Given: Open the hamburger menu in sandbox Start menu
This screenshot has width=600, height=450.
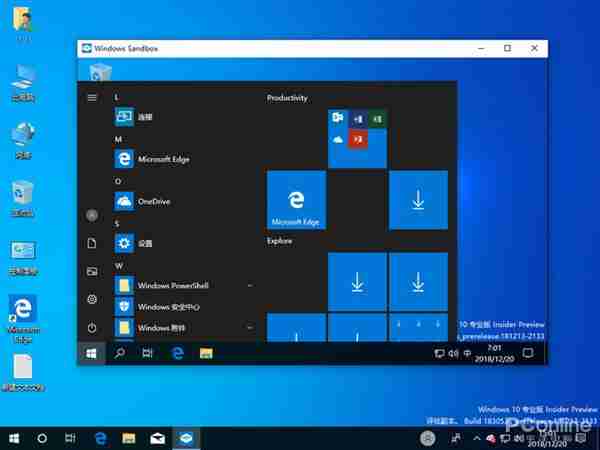Looking at the screenshot, I should coord(92,98).
